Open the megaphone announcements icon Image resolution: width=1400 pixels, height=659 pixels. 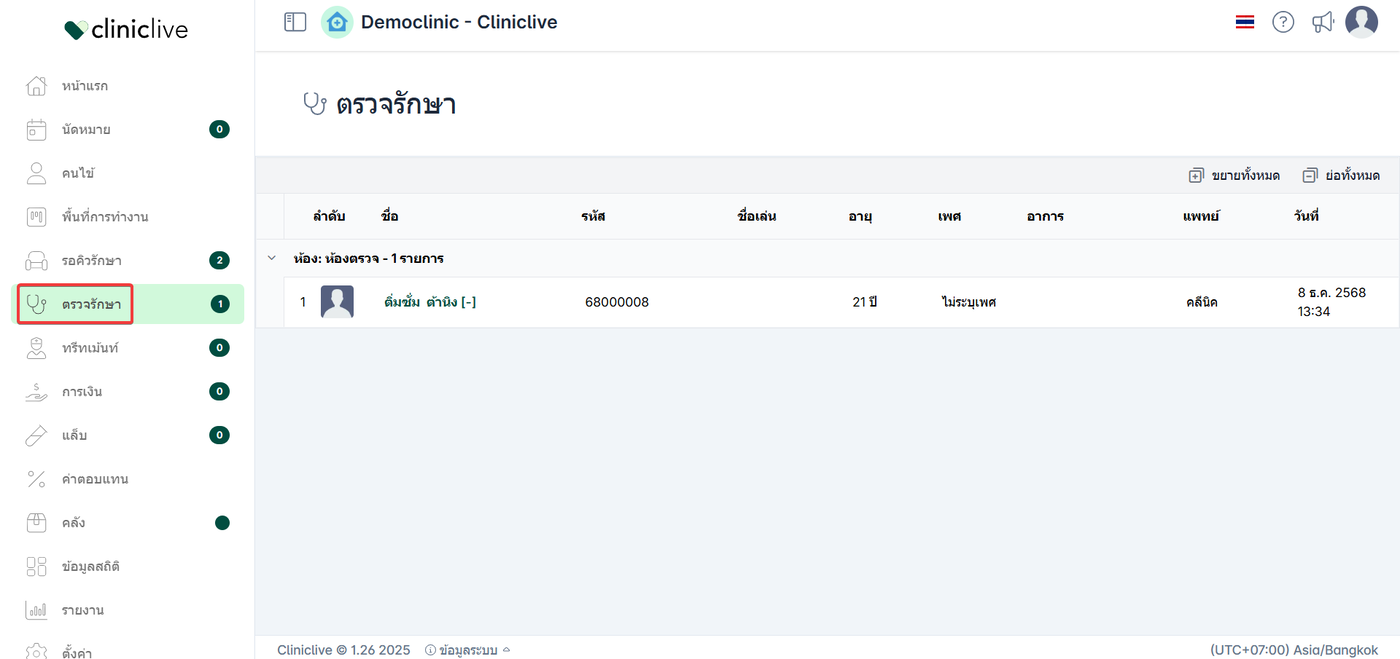[1323, 22]
